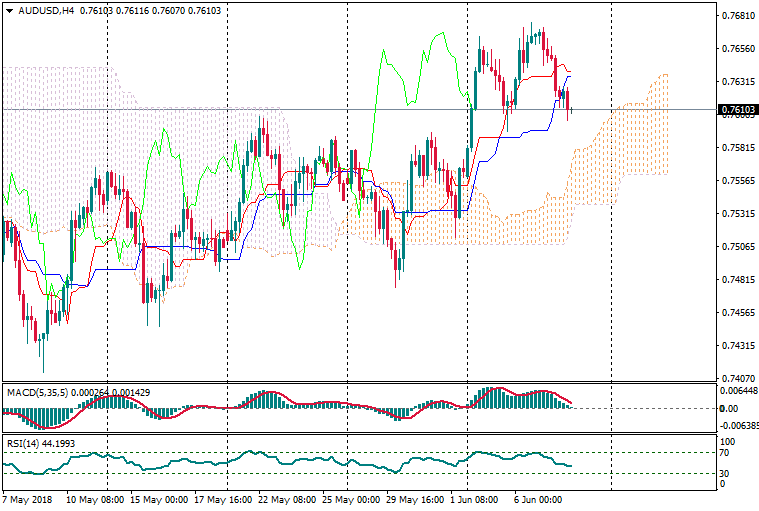Click the triangle arrow beside AUDUSD,H4
The image size is (759, 511).
[9, 10]
